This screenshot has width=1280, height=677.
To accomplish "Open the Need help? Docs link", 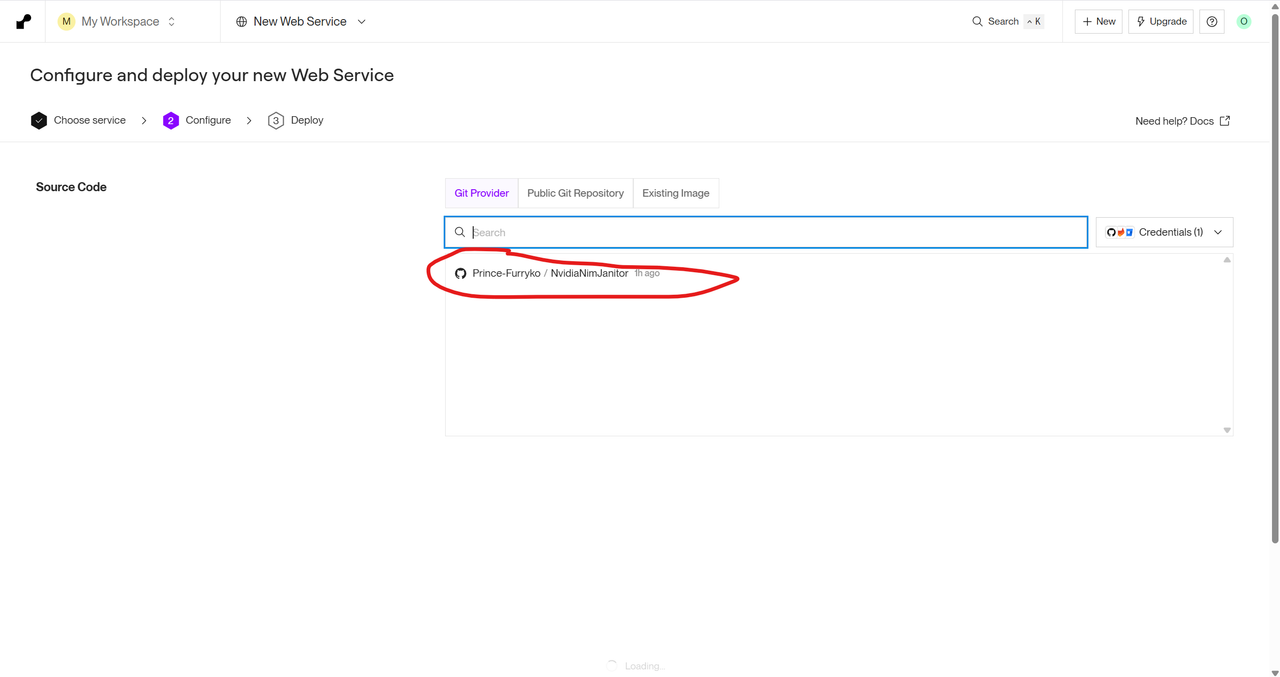I will 1183,121.
